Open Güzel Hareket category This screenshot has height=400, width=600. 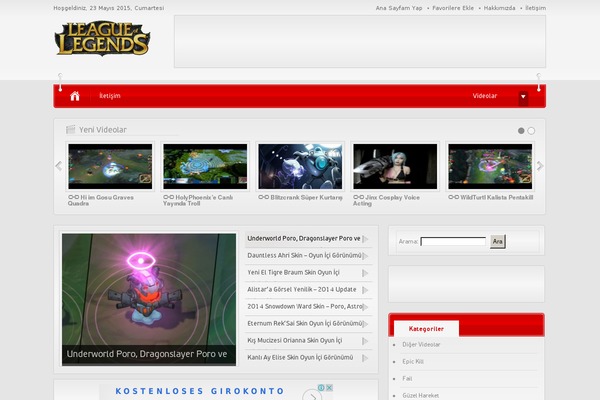click(420, 395)
